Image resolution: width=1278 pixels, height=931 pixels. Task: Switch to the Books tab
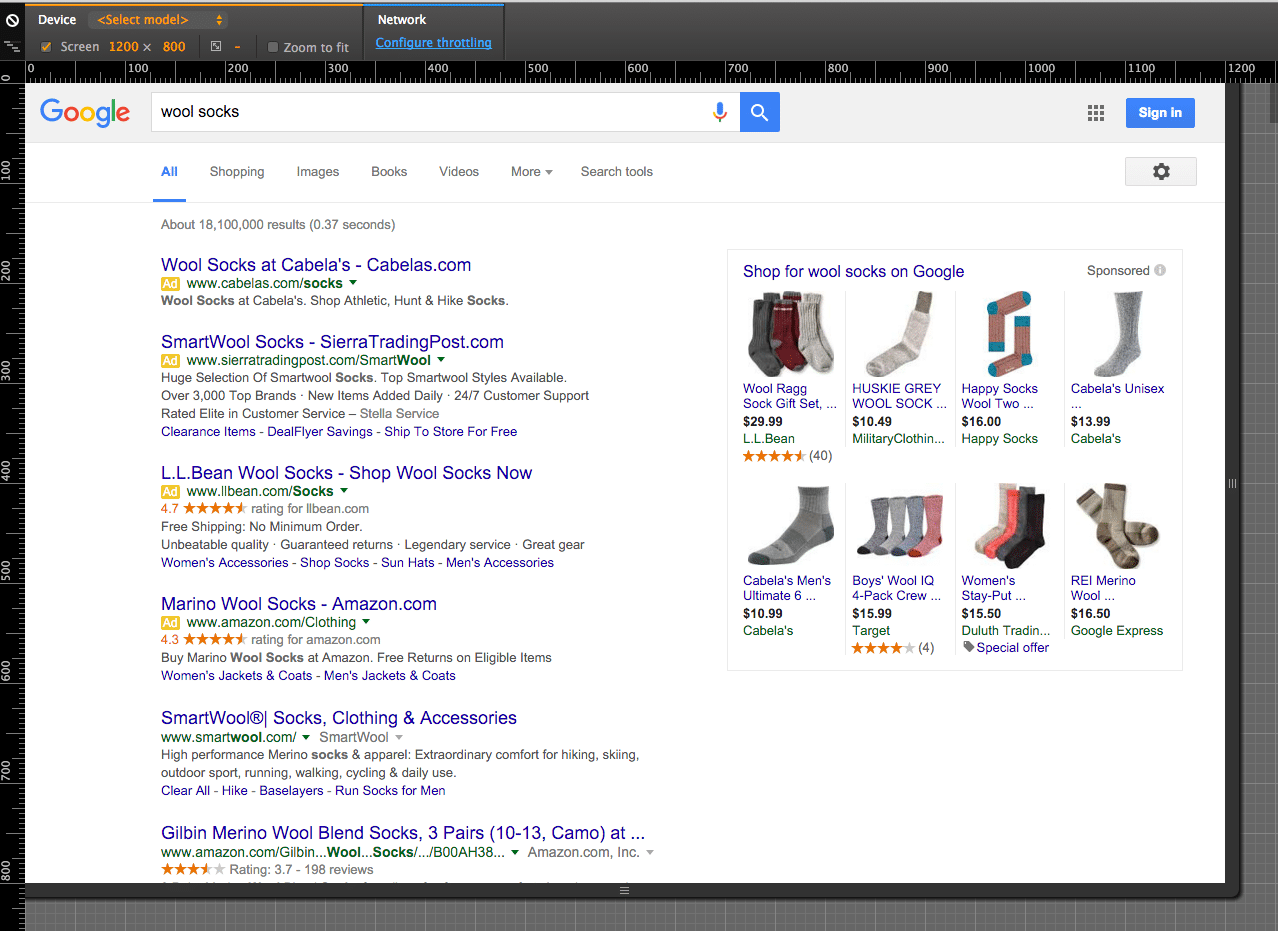coord(389,172)
